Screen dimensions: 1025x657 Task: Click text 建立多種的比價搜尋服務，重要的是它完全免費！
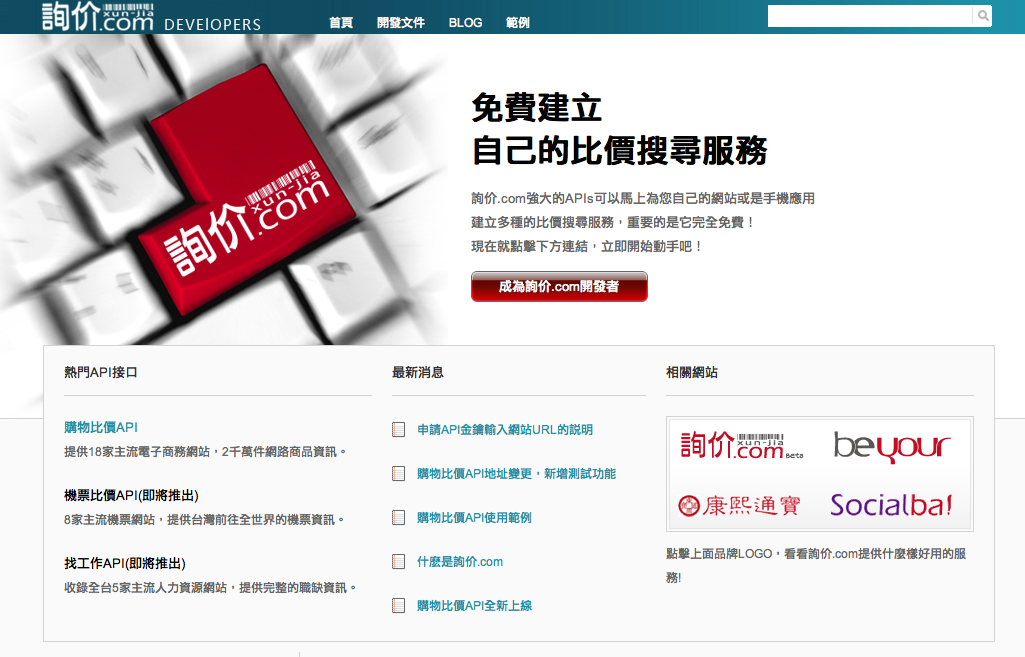click(x=613, y=222)
